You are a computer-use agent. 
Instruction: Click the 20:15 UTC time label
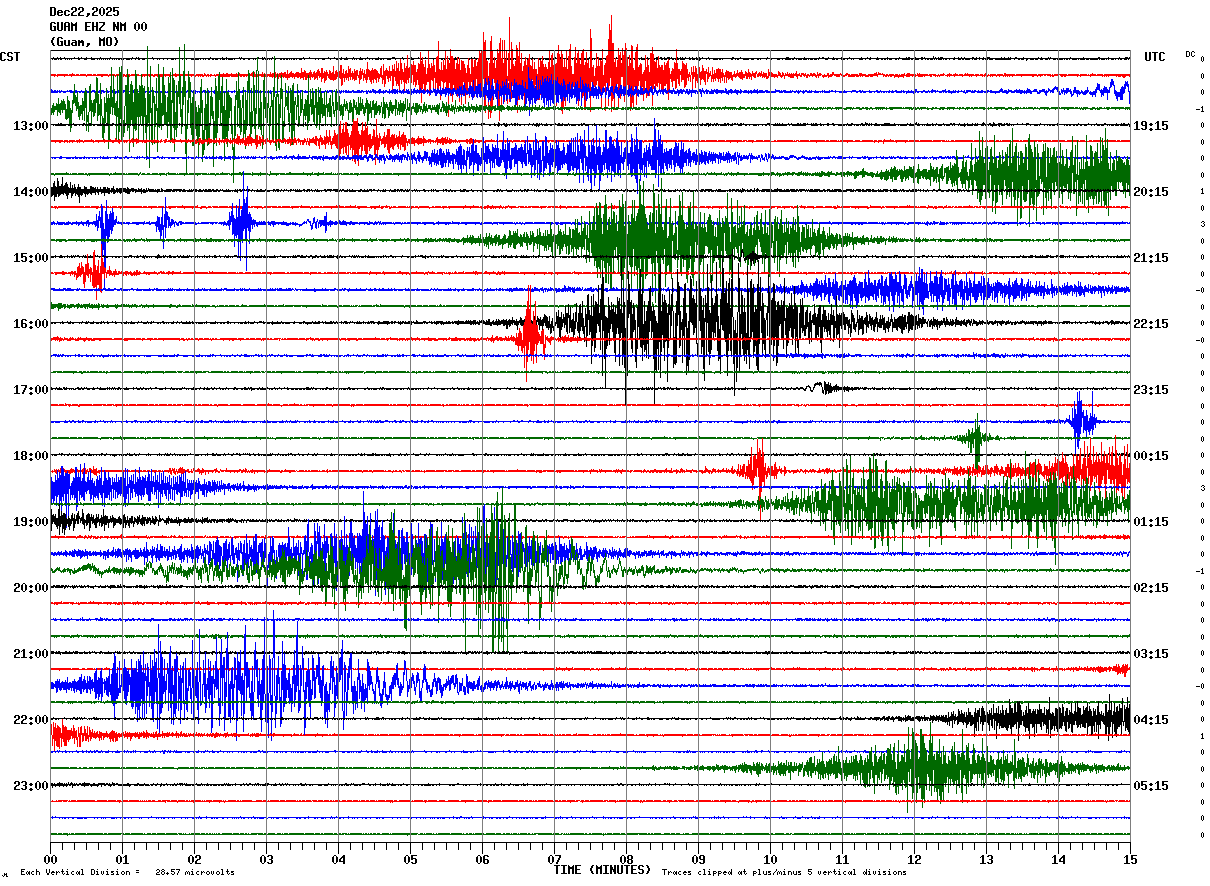(x=1151, y=192)
